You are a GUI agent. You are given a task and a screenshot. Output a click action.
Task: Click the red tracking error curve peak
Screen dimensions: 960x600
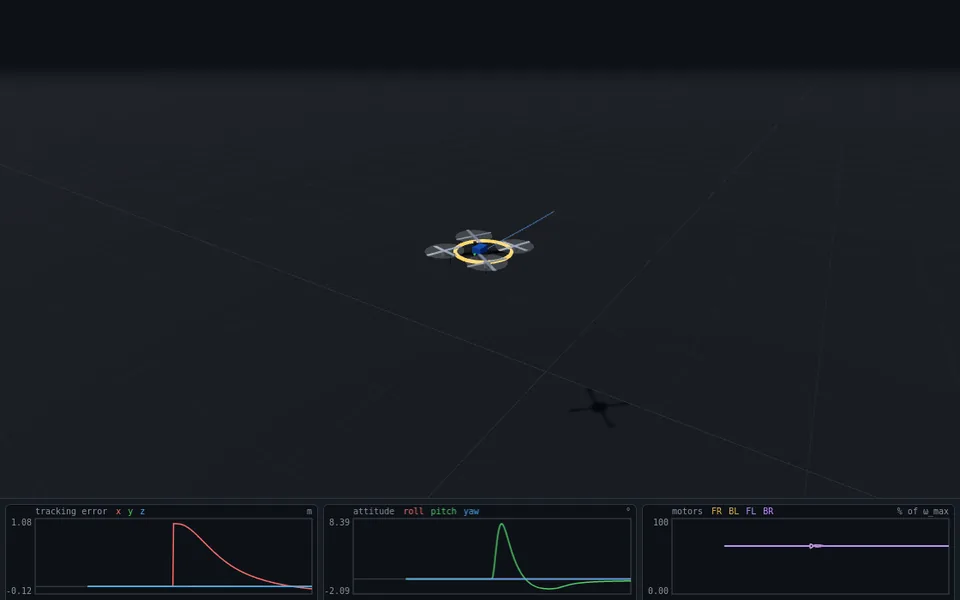pos(175,524)
